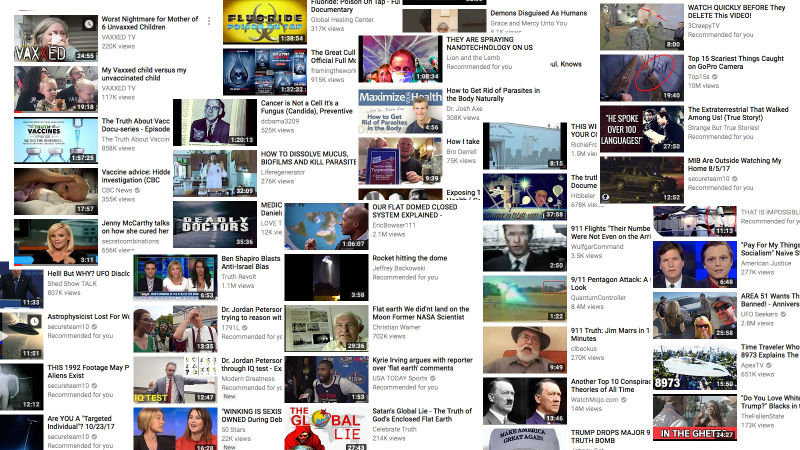Open MIB Are Outside Watching title
This screenshot has height=450, width=800.
click(x=734, y=164)
